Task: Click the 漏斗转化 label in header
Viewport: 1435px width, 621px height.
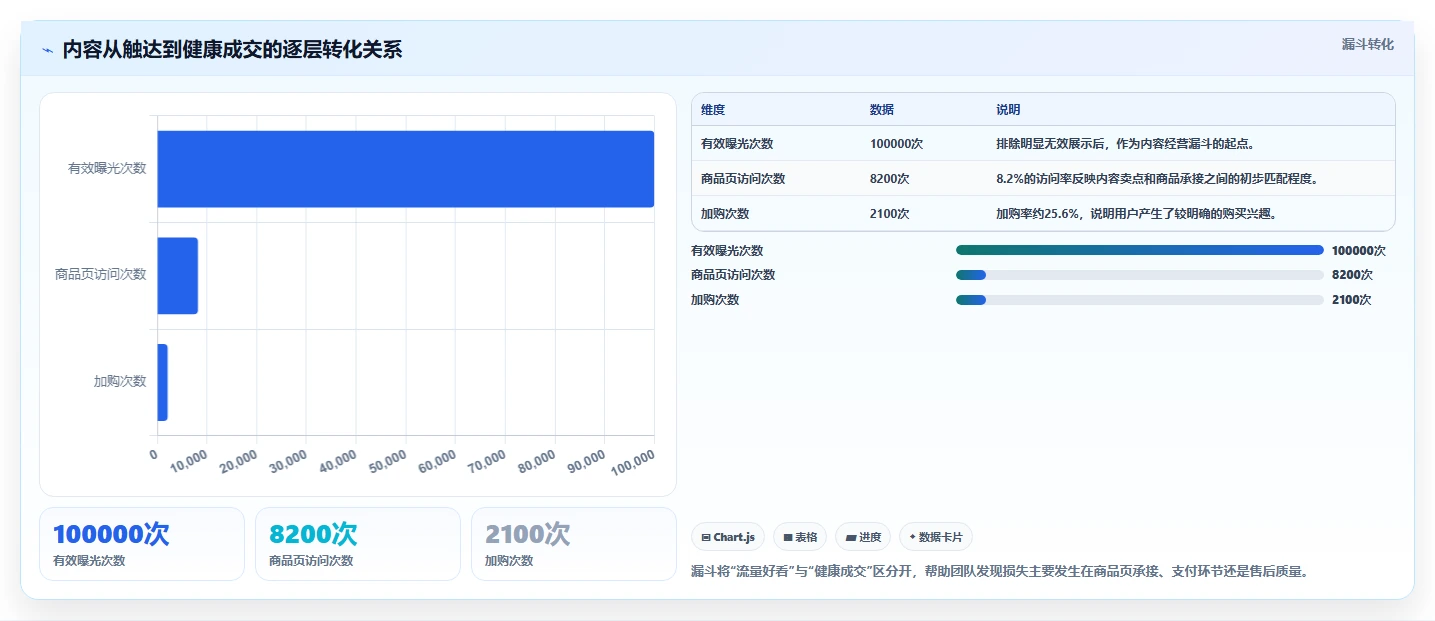Action: [x=1367, y=44]
